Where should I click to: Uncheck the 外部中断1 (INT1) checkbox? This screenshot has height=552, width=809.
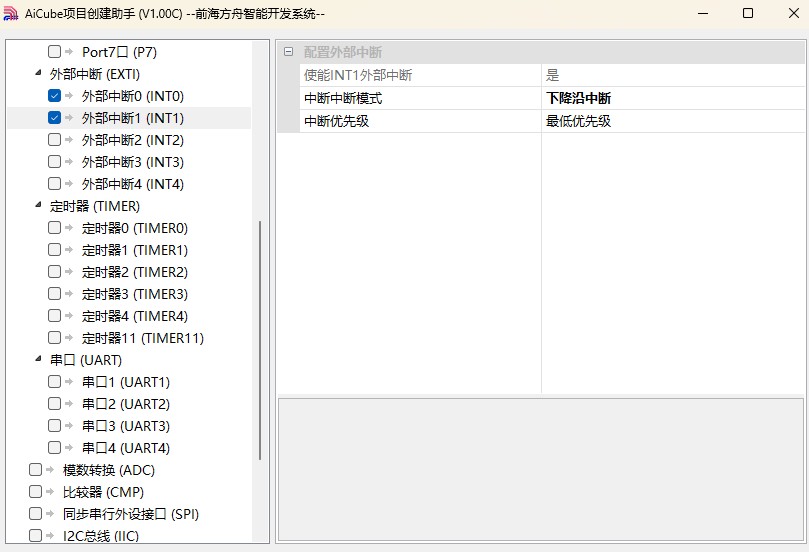(x=54, y=118)
